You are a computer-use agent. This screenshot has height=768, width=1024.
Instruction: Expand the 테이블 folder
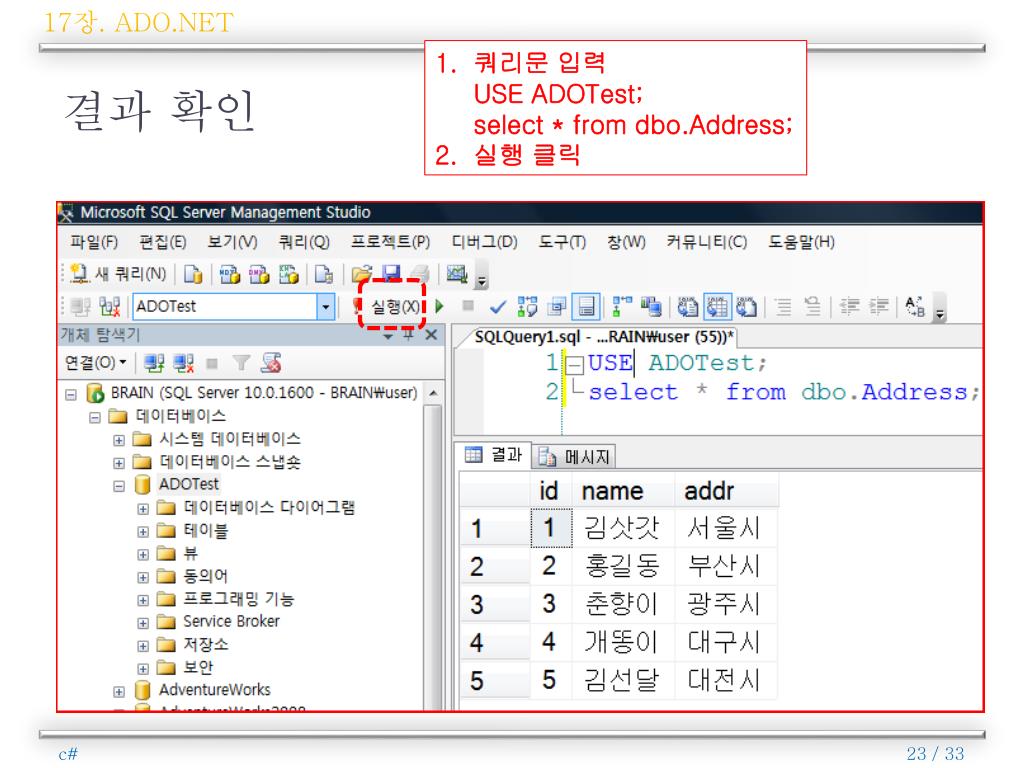click(143, 532)
